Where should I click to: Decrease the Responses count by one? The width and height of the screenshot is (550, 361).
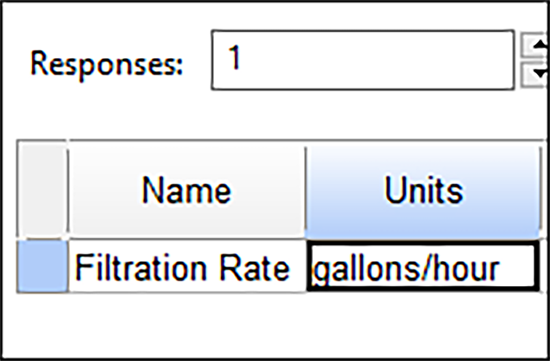click(535, 74)
